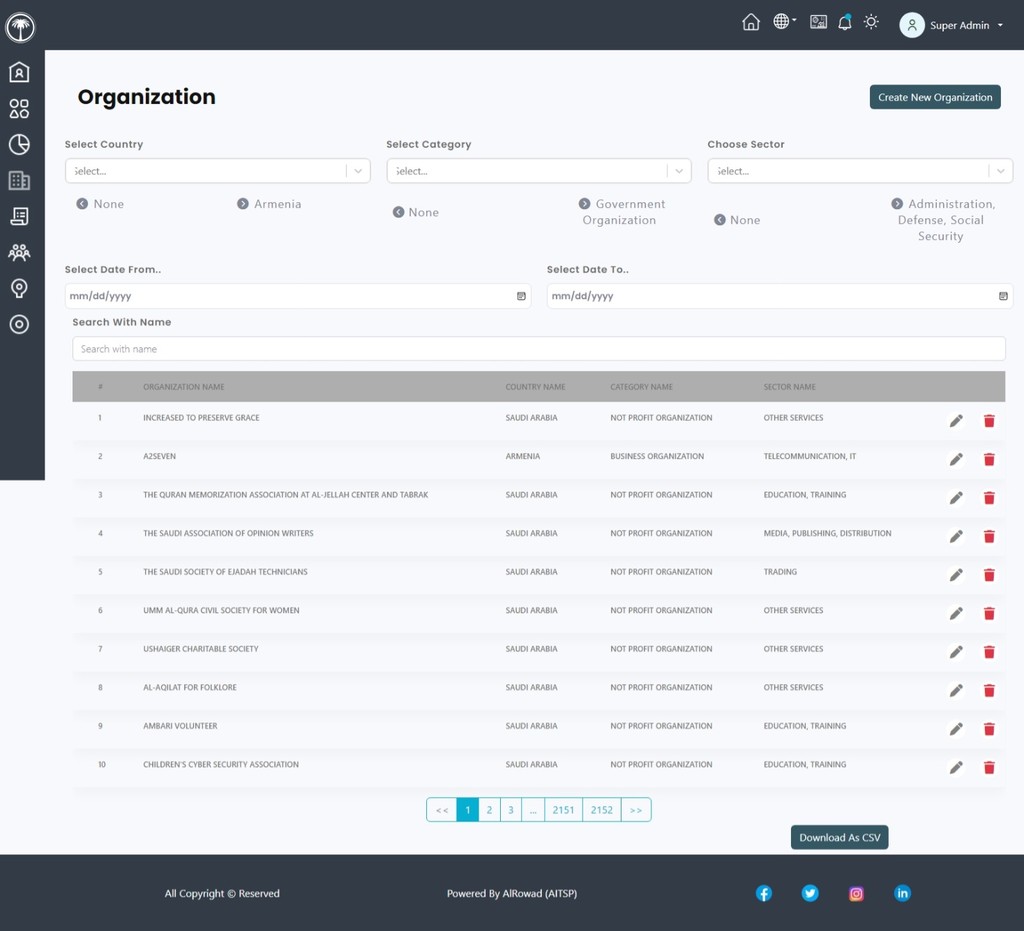Open calendar picker for Date To
Image resolution: width=1024 pixels, height=931 pixels.
click(1003, 296)
